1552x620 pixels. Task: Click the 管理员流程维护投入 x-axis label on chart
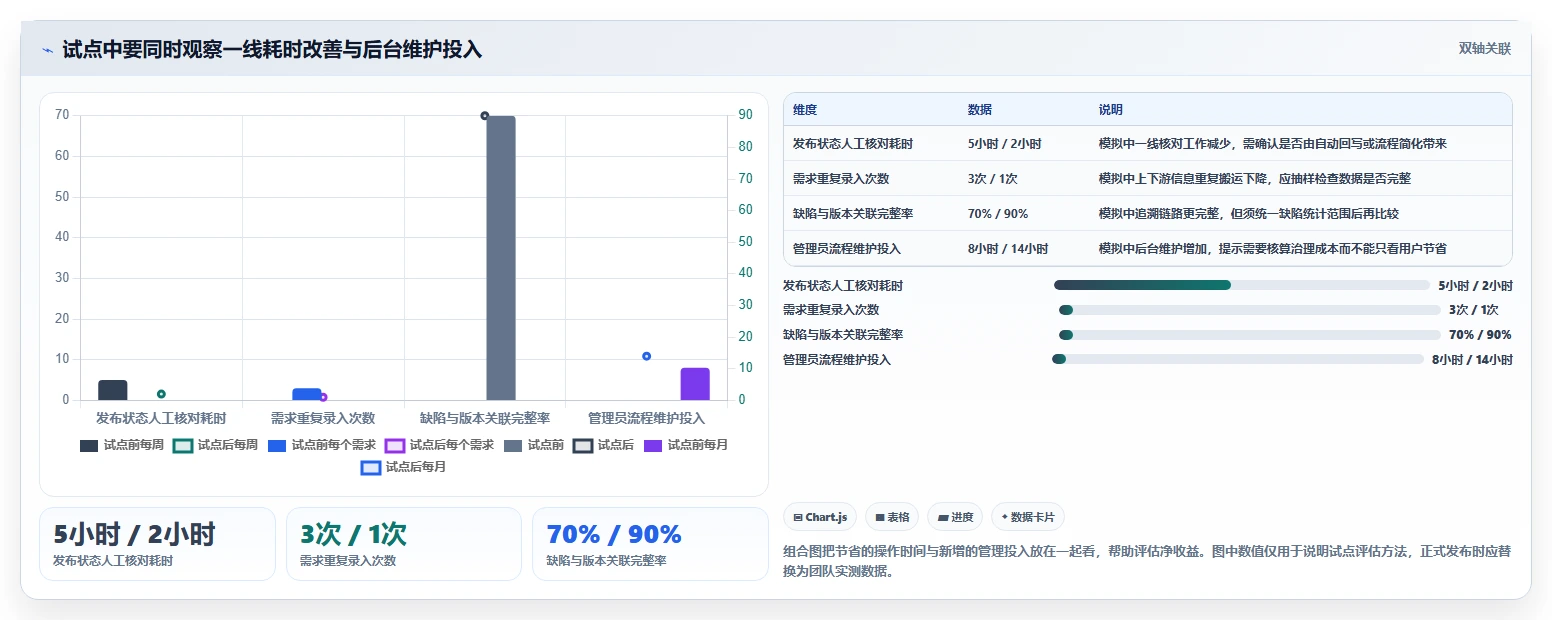click(647, 418)
